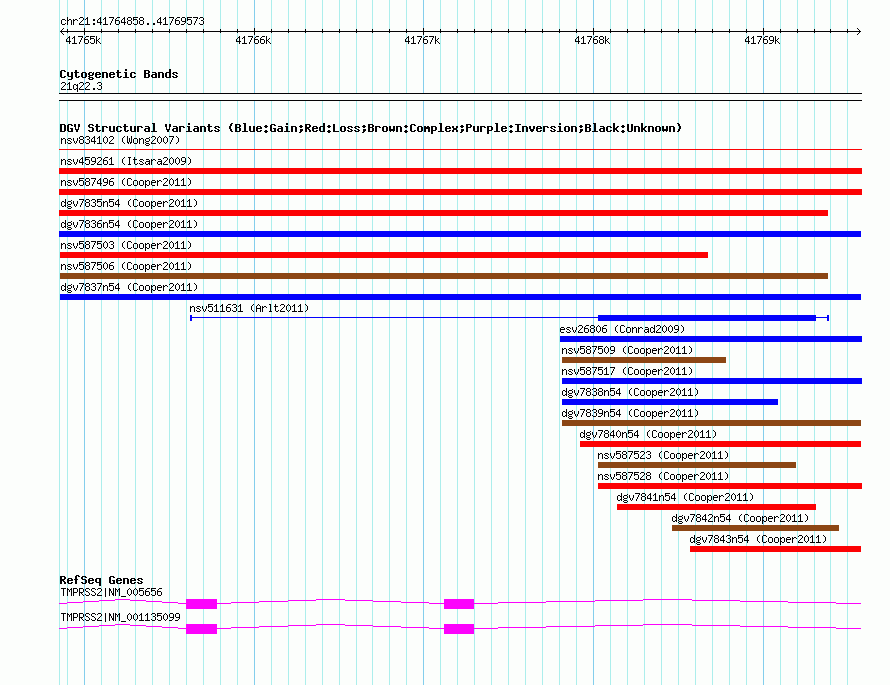Screen dimensions: 890x685
Task: Click the RefSeq Genes track title
Action: [101, 580]
